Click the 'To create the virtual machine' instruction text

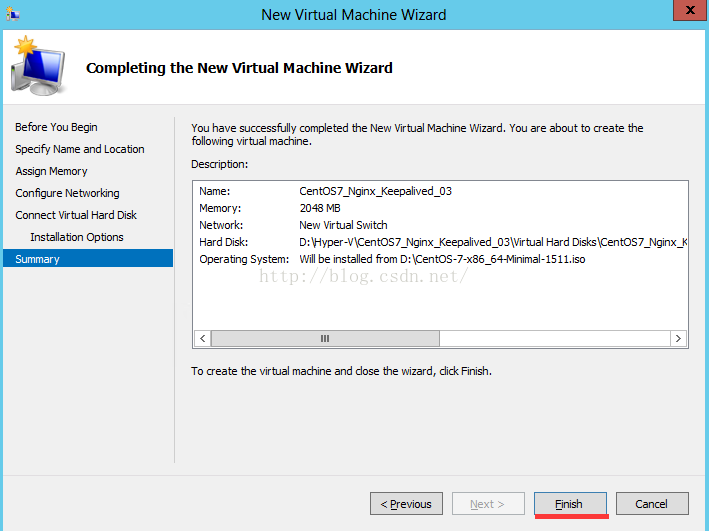341,371
